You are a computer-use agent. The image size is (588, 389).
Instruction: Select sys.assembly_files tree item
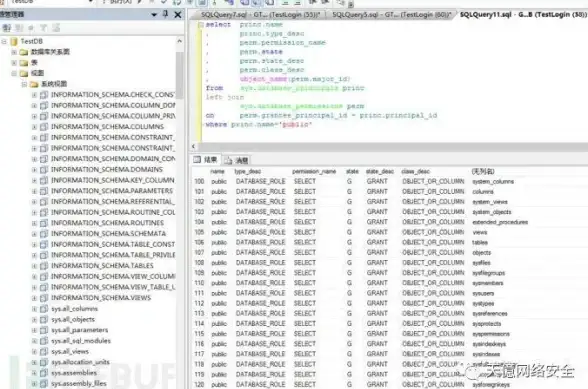pos(79,384)
